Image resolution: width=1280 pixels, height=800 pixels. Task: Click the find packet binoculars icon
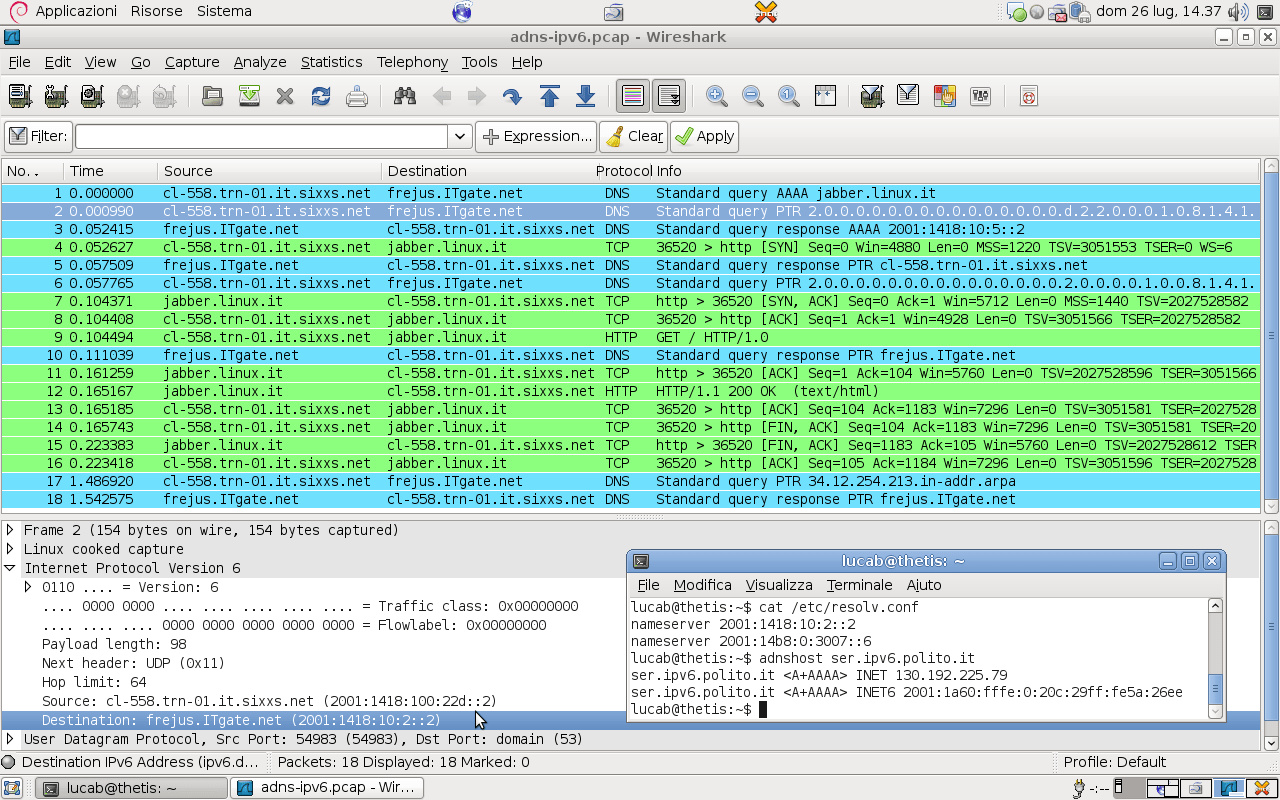coord(405,96)
